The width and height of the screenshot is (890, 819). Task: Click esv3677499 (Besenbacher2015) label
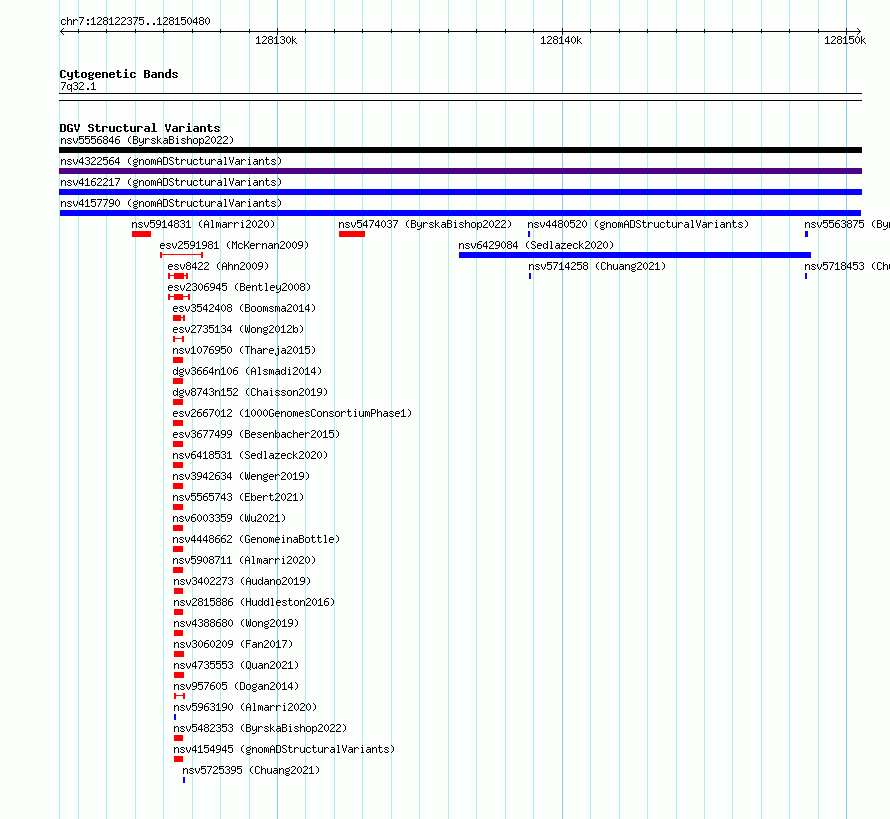tap(257, 434)
